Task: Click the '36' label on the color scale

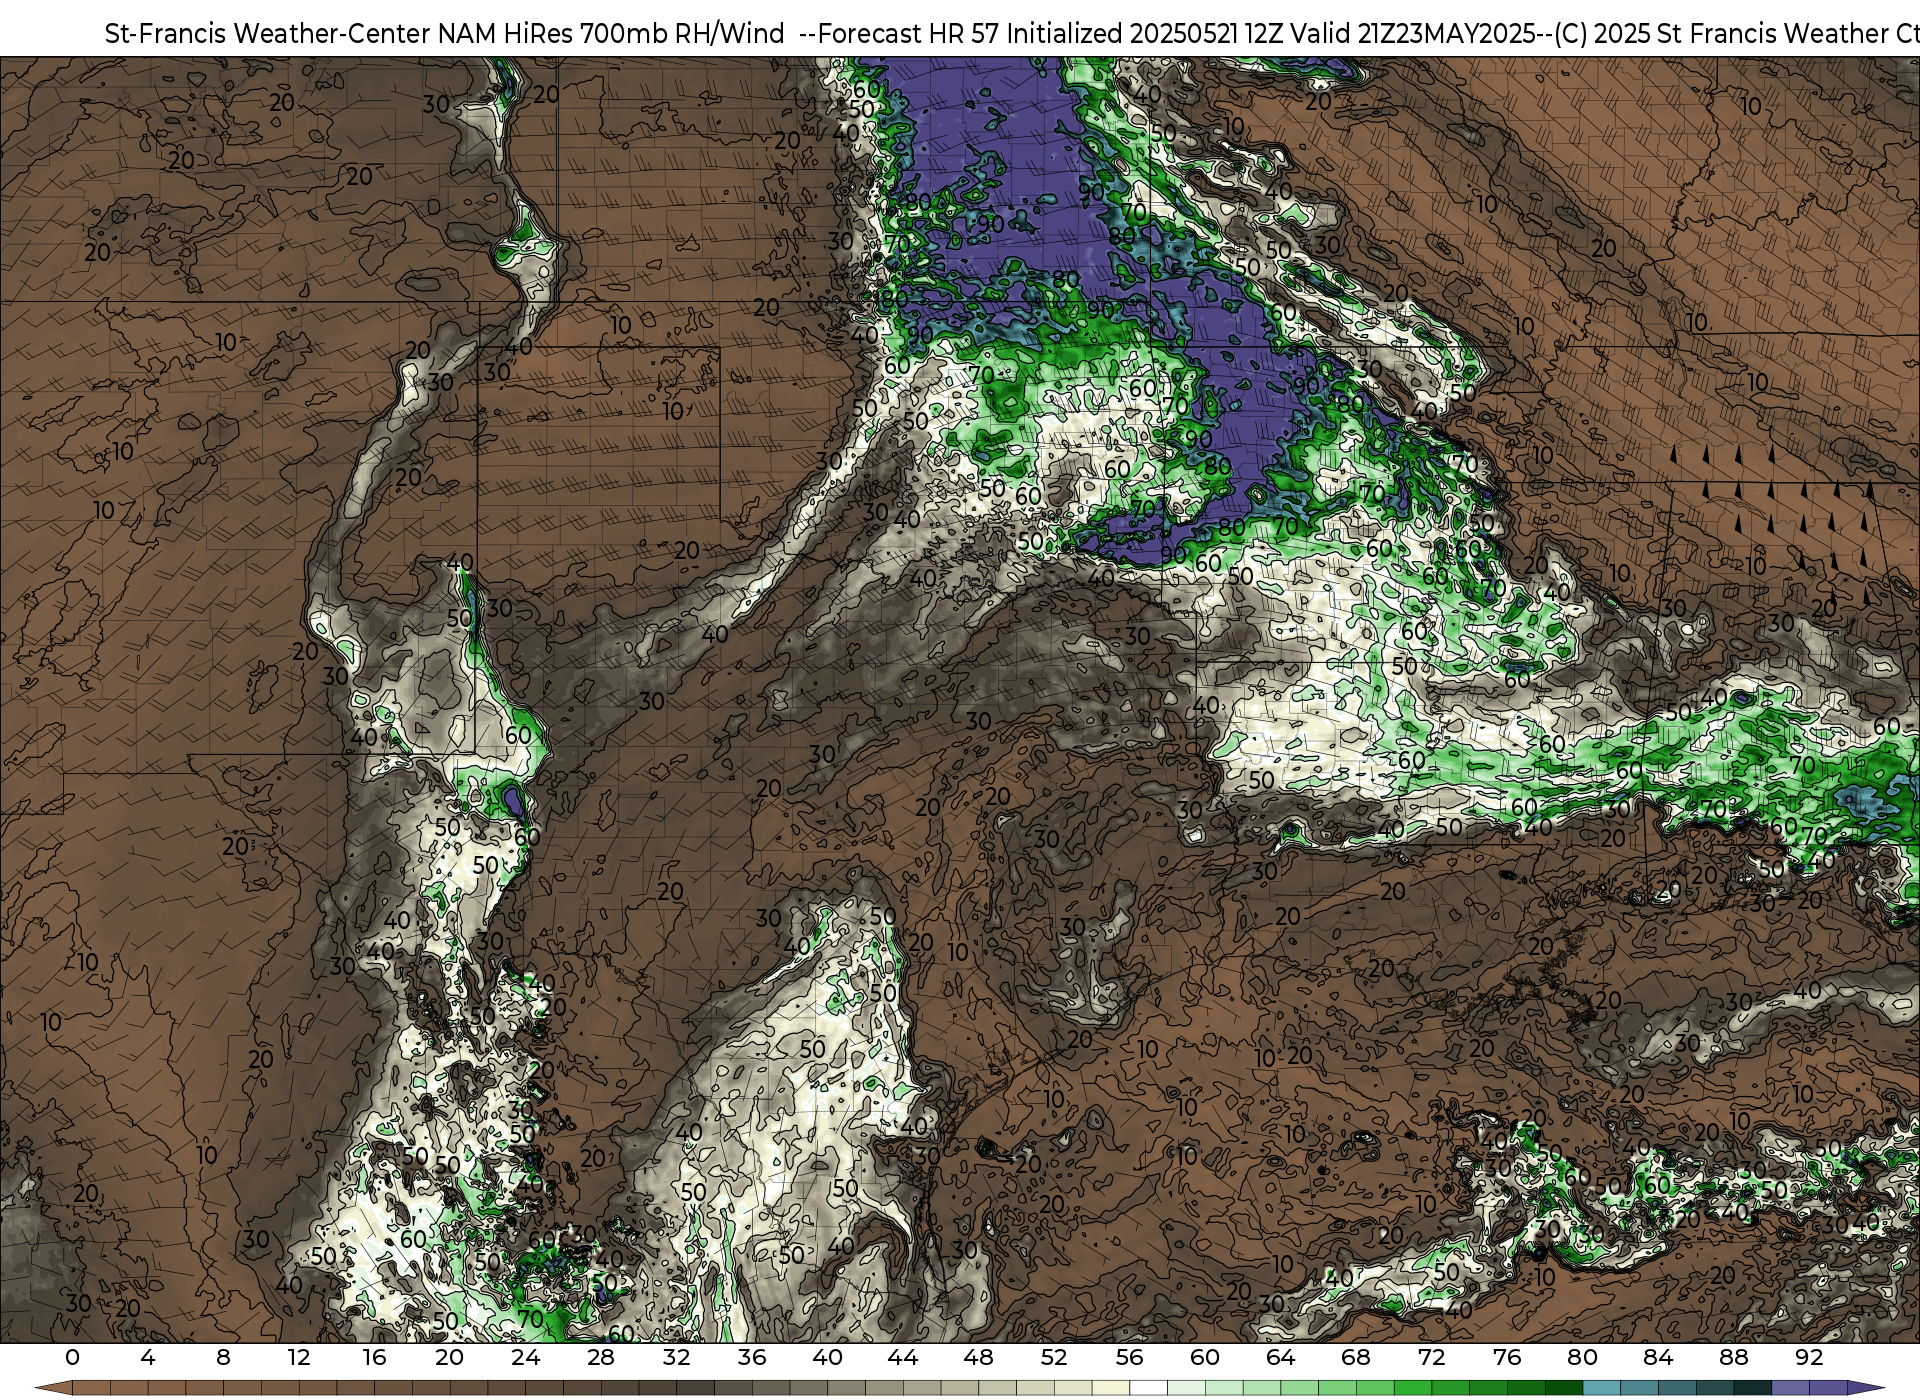Action: pos(752,1358)
